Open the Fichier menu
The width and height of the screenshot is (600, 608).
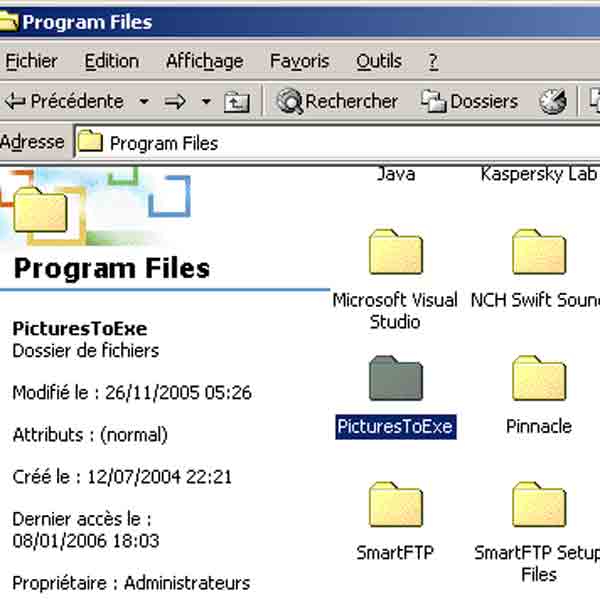click(x=31, y=61)
